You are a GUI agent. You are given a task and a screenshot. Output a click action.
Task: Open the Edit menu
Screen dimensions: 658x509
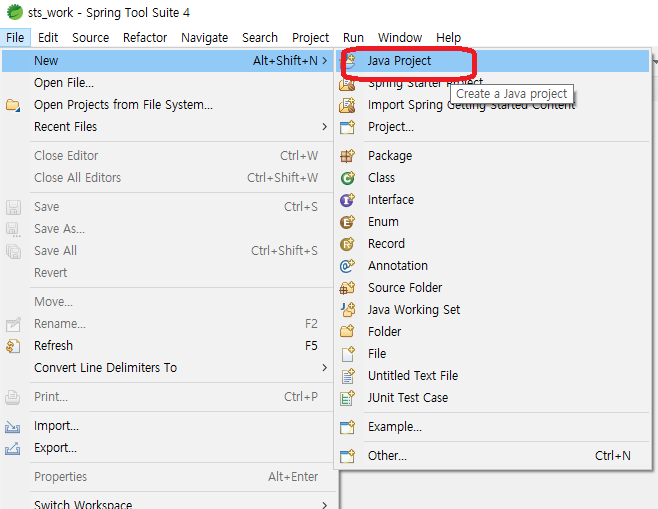click(48, 38)
